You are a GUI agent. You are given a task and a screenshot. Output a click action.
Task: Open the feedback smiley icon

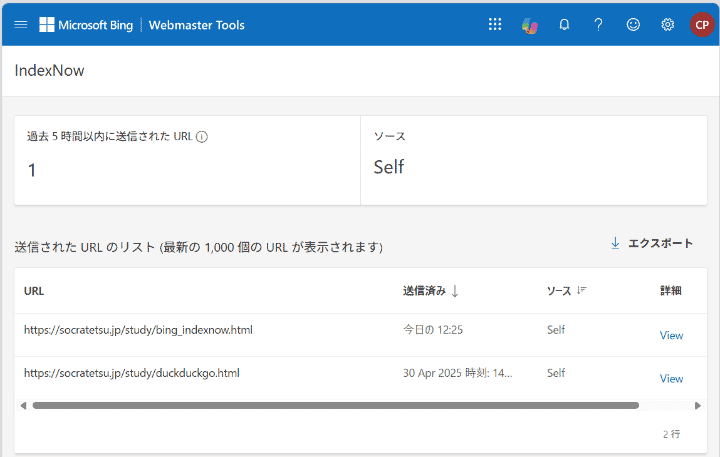tap(633, 25)
